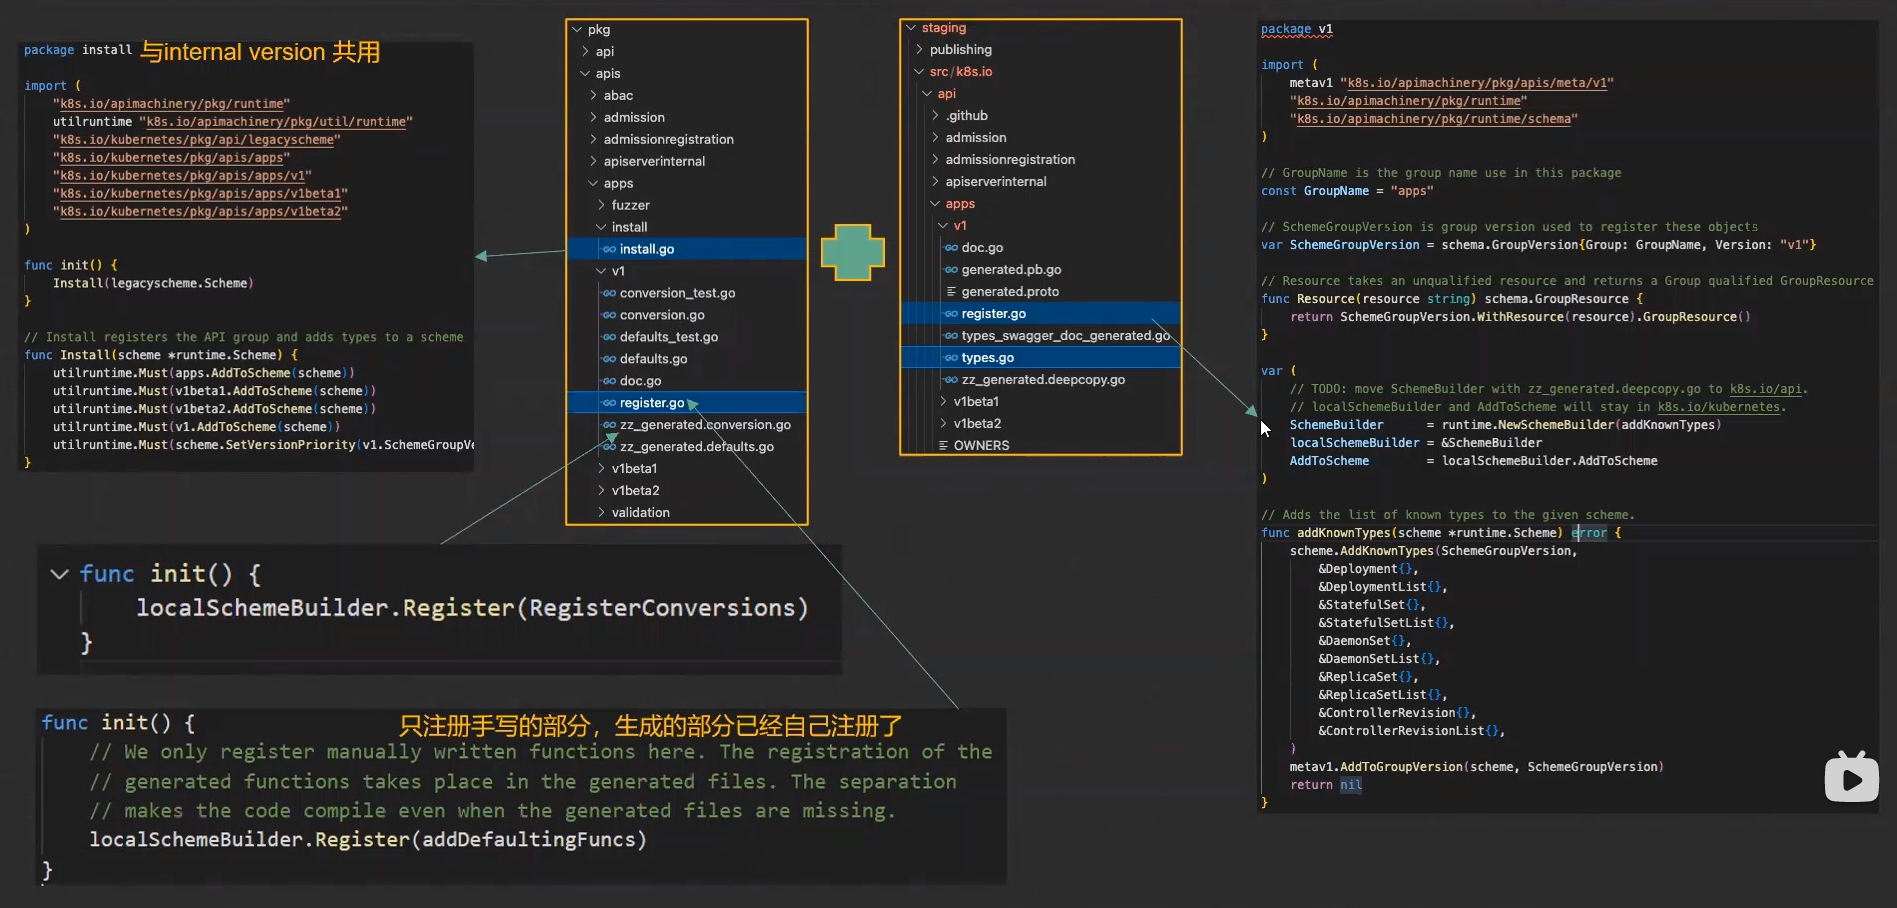Collapse the src/k8s.io folder

[x=919, y=72]
